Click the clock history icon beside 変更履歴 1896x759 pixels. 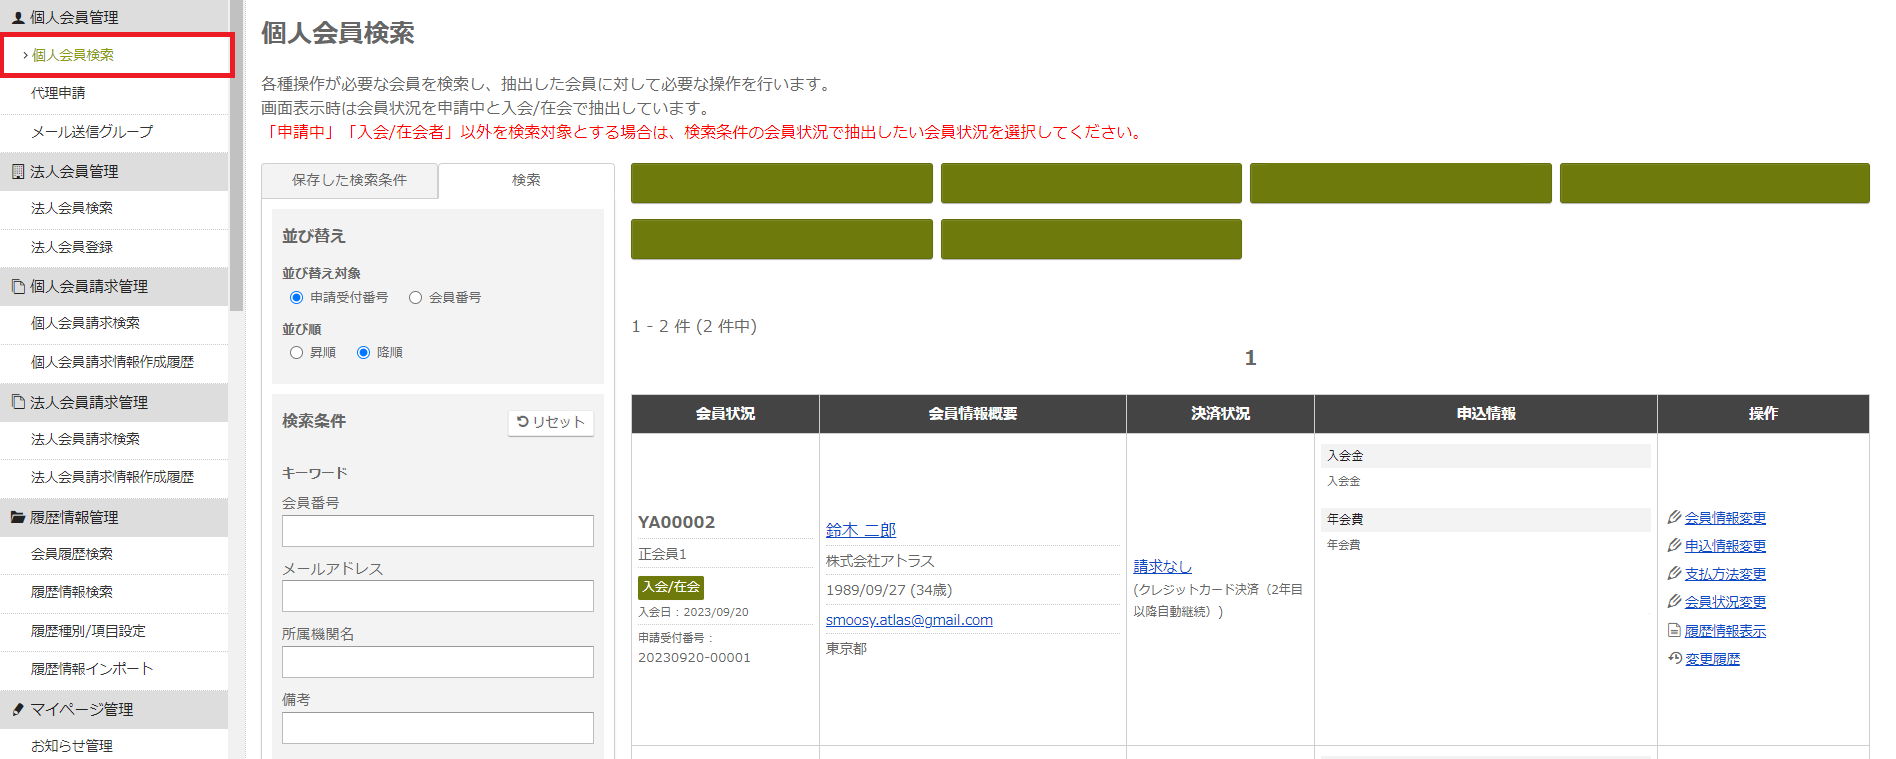click(x=1675, y=658)
